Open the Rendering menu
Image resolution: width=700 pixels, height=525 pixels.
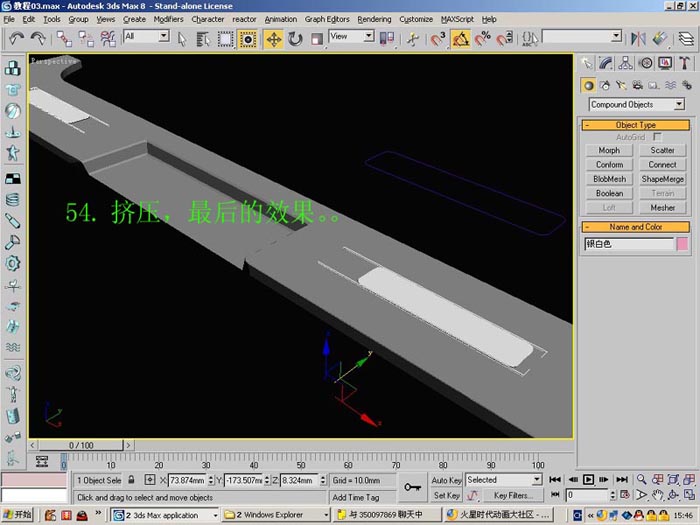374,19
